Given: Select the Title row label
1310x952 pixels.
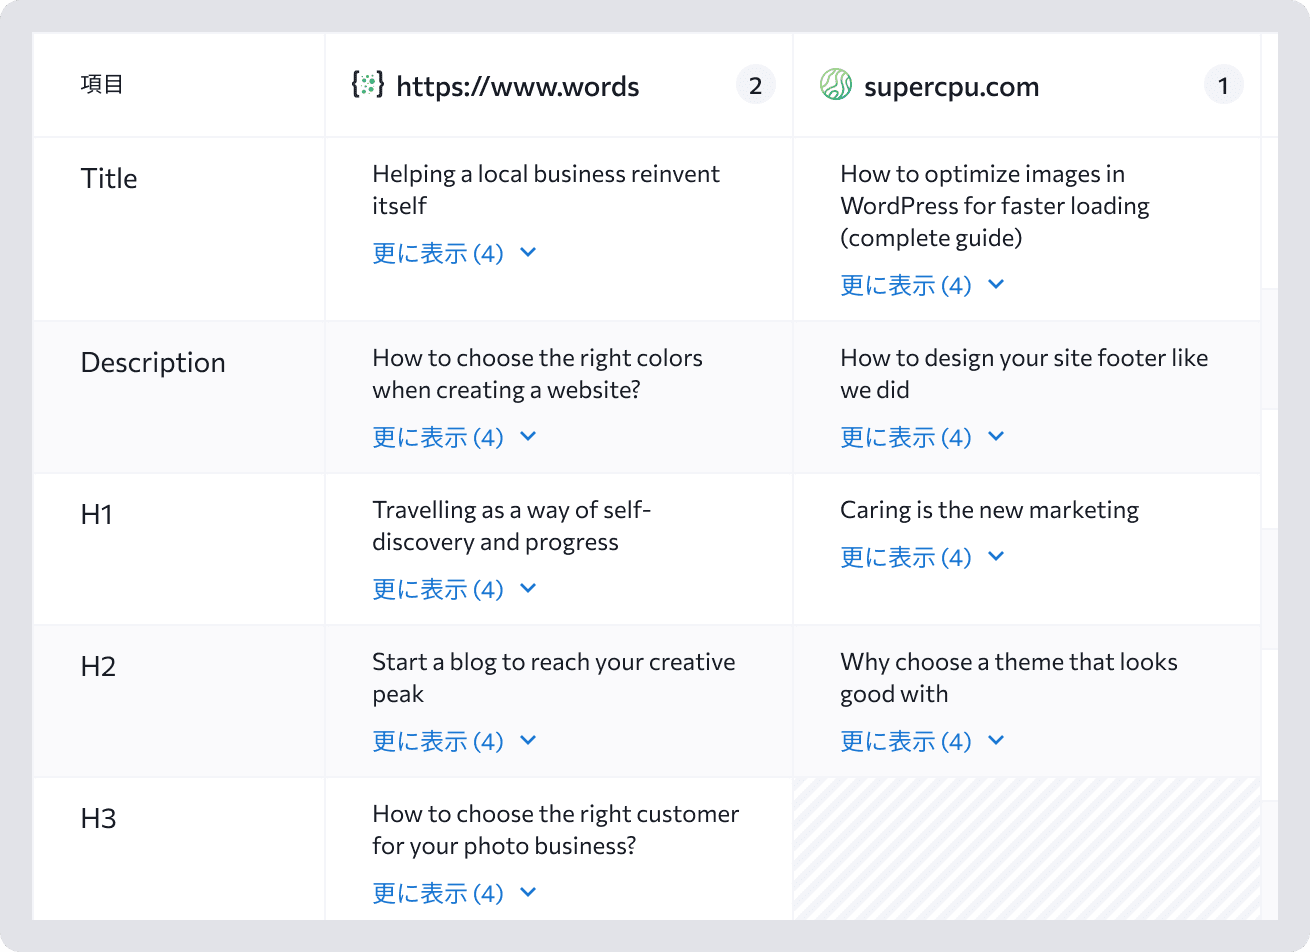Looking at the screenshot, I should point(109,179).
